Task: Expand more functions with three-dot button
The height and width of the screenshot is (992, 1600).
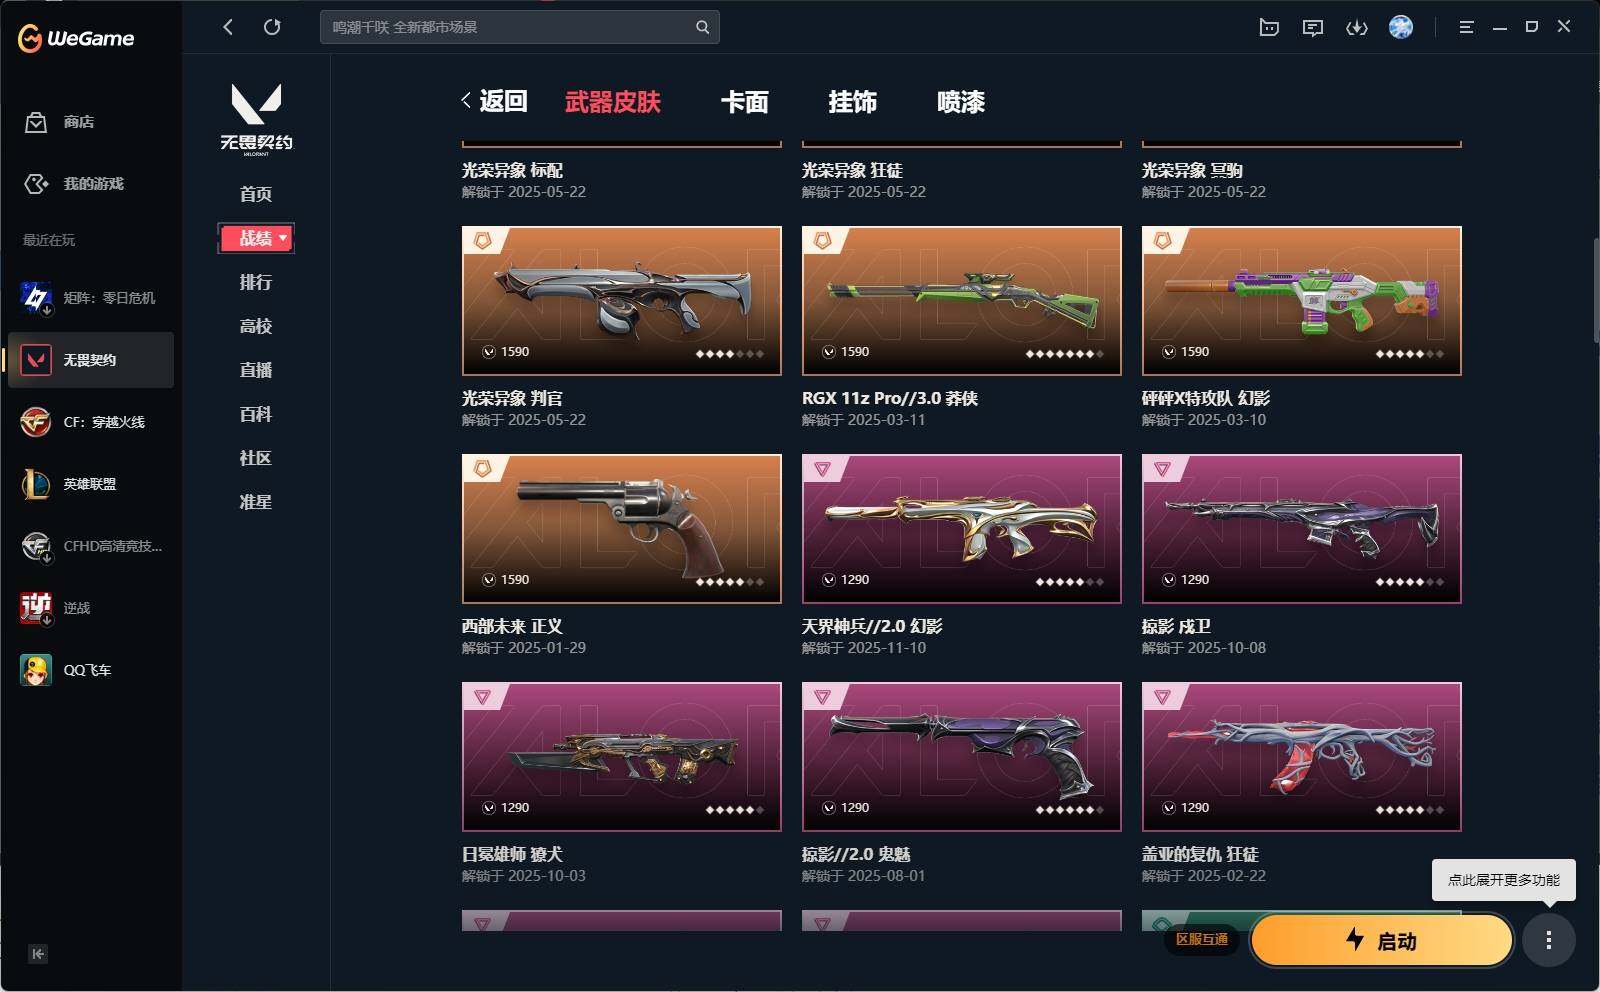Action: 1549,940
